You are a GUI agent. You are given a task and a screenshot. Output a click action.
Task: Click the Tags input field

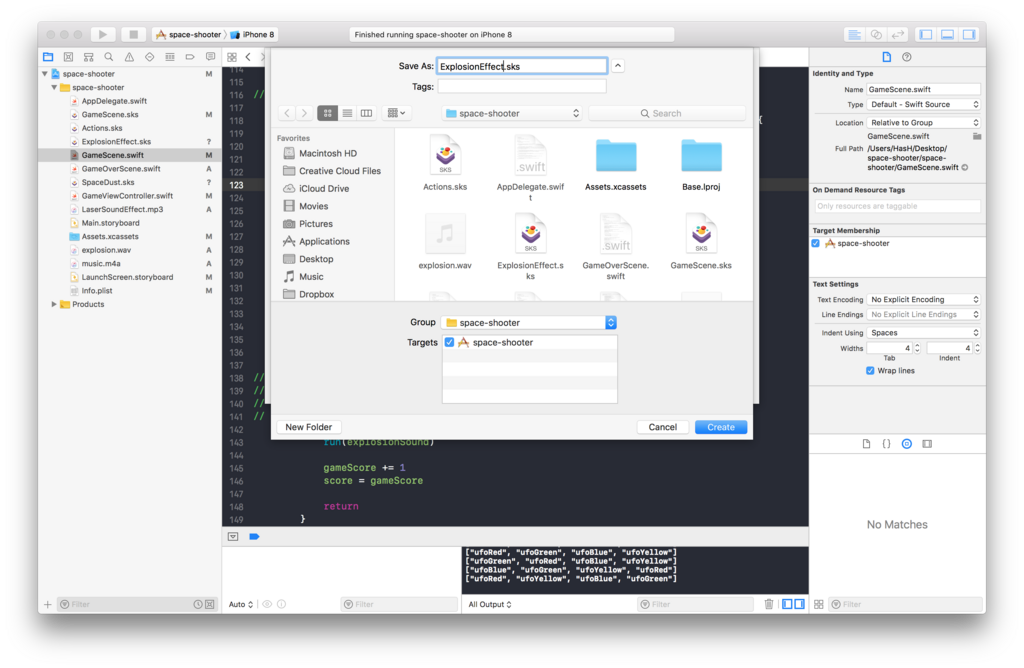[522, 86]
